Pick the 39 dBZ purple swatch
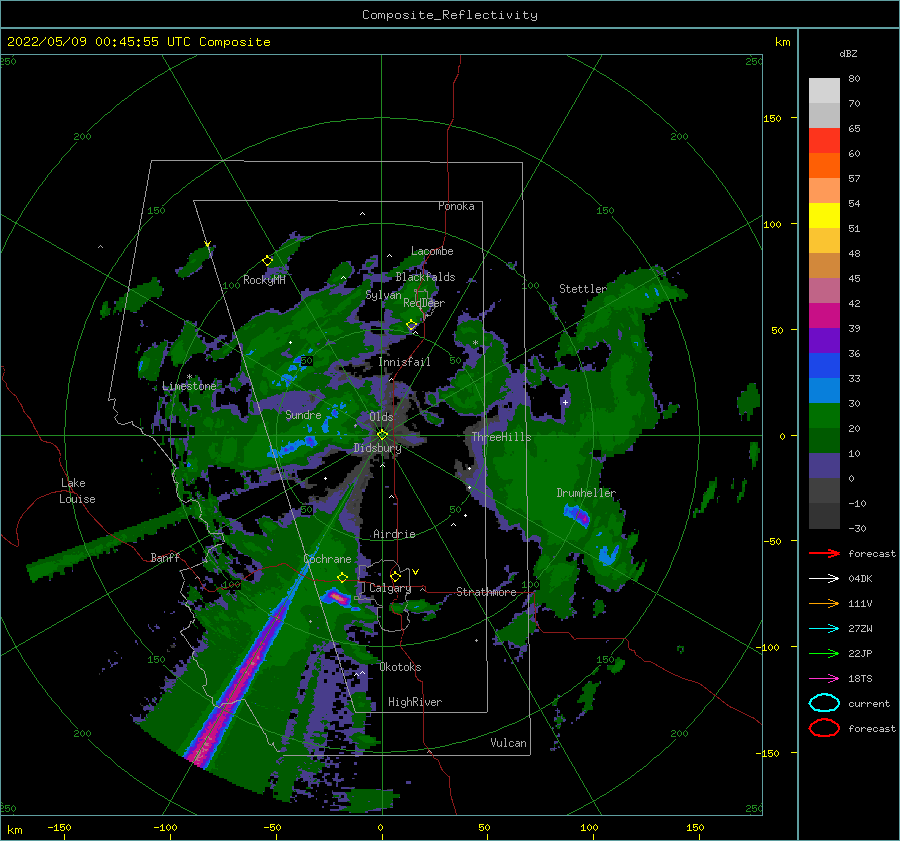The width and height of the screenshot is (900, 841). tap(824, 340)
